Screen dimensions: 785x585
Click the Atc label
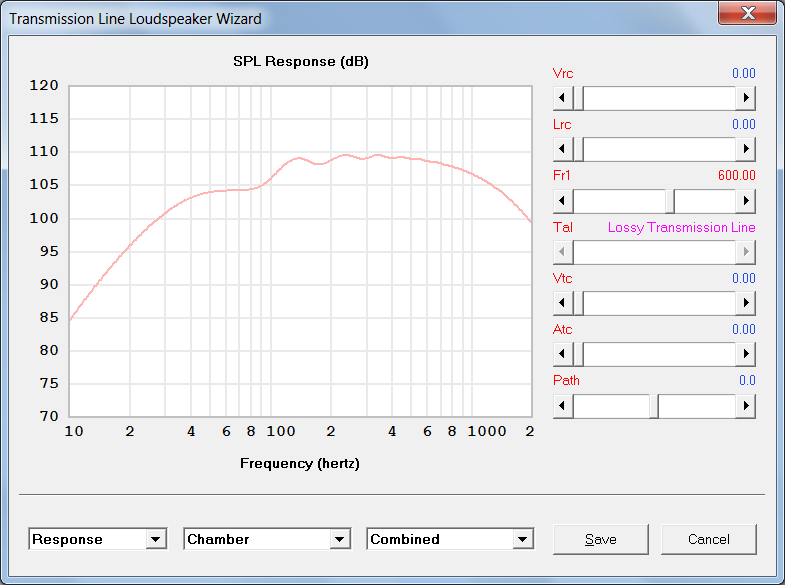(562, 329)
